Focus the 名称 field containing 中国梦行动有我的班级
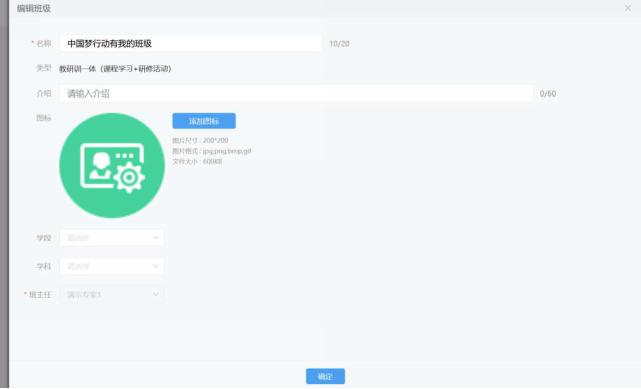Screen dimensions: 641x389 coord(191,43)
